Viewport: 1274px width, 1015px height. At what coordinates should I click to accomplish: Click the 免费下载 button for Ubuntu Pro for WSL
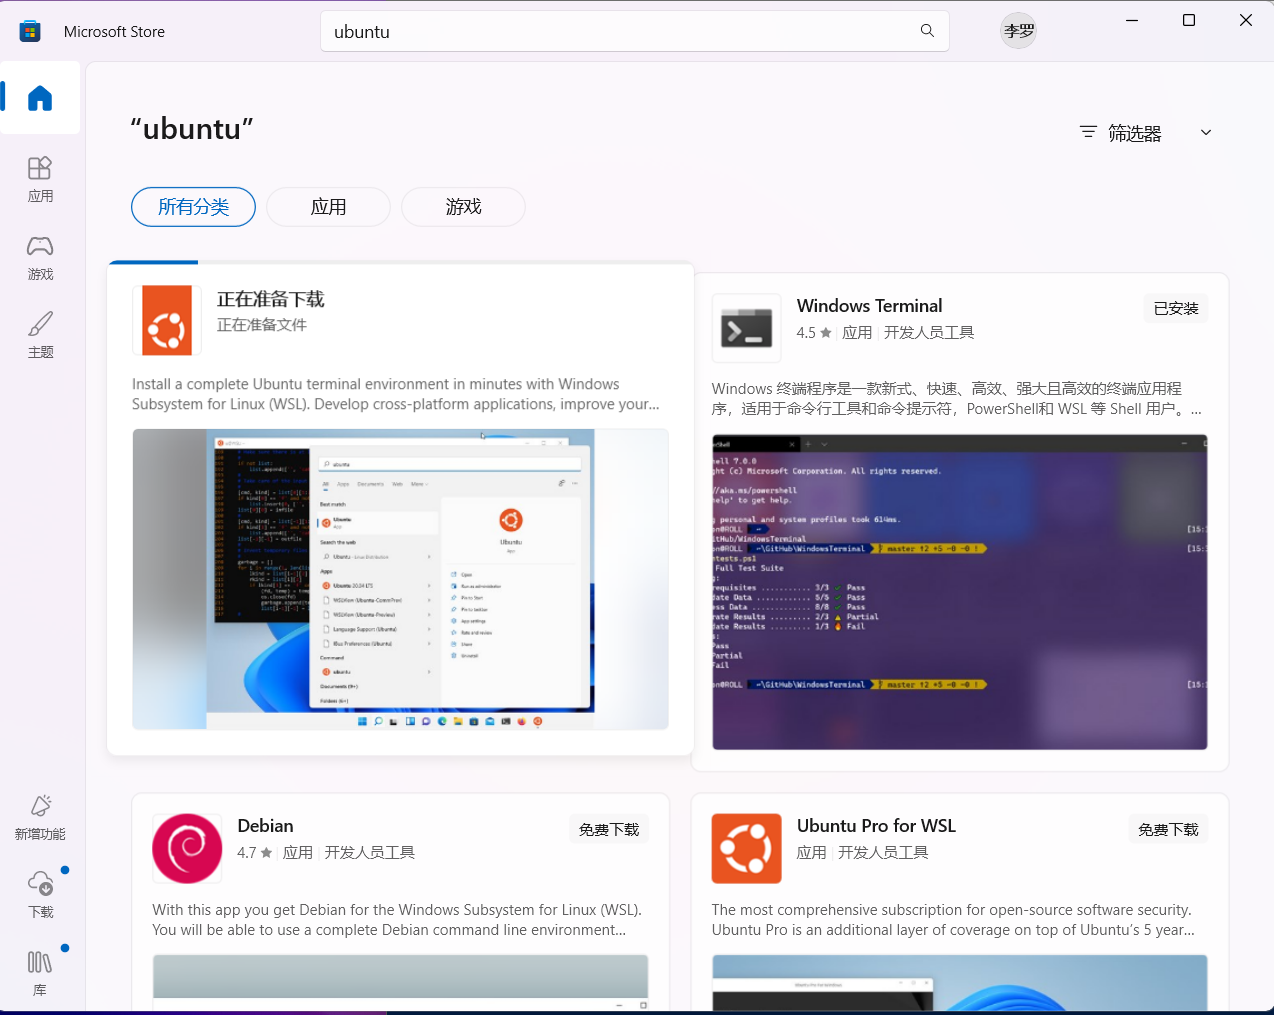pos(1168,830)
